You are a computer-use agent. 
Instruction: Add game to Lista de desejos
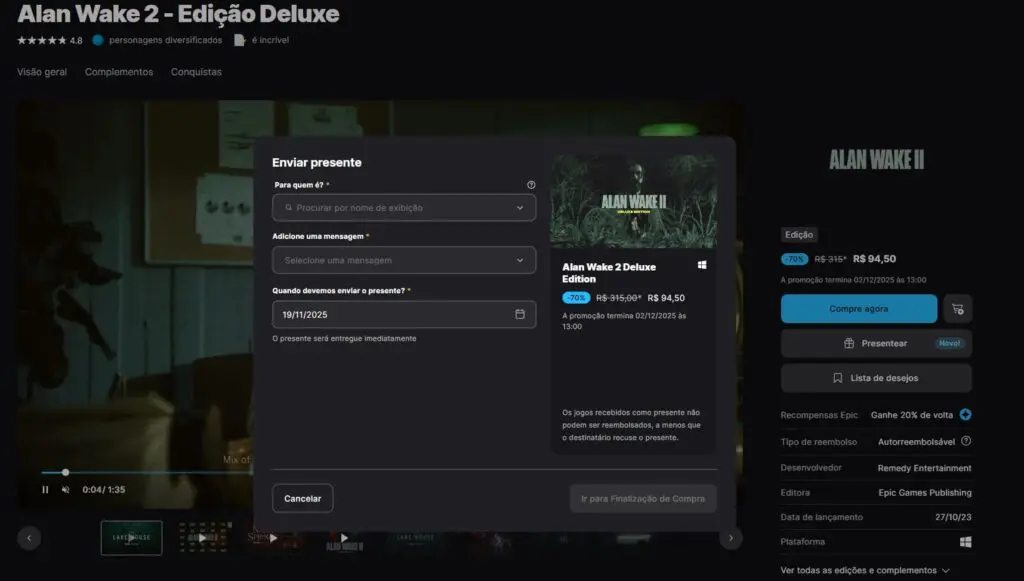(x=876, y=378)
